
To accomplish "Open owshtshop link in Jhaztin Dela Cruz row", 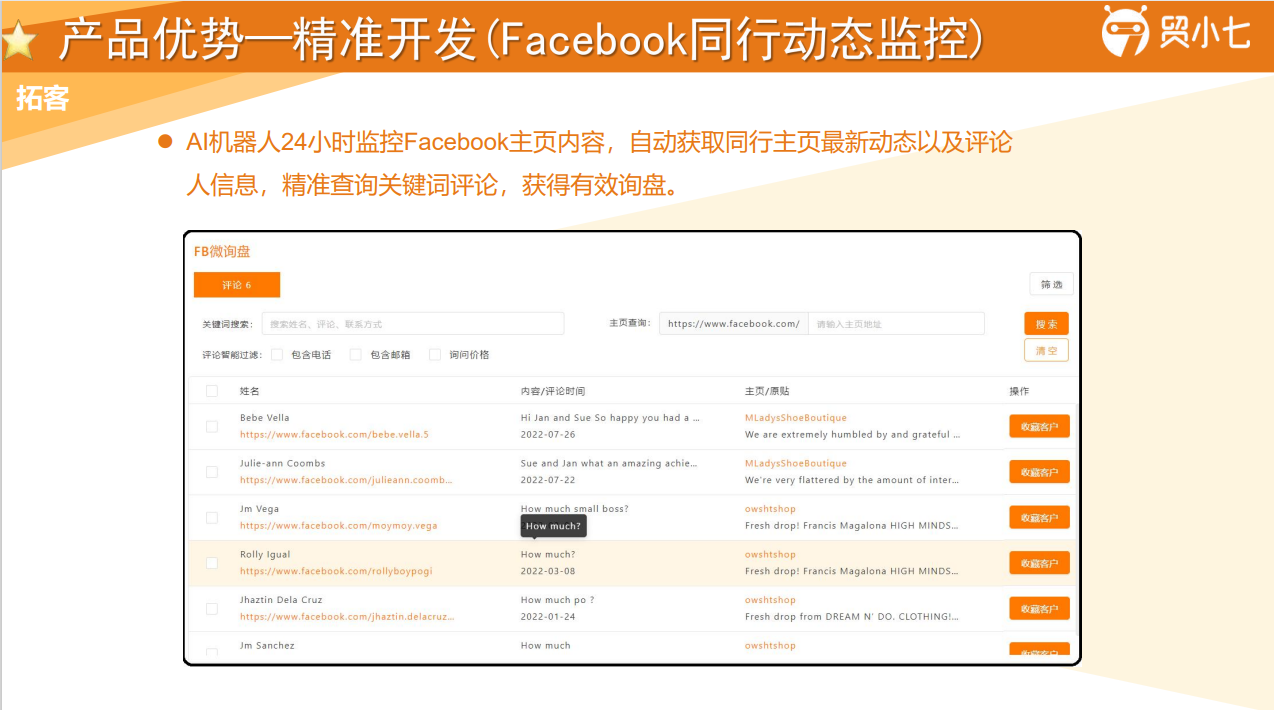I will [770, 600].
